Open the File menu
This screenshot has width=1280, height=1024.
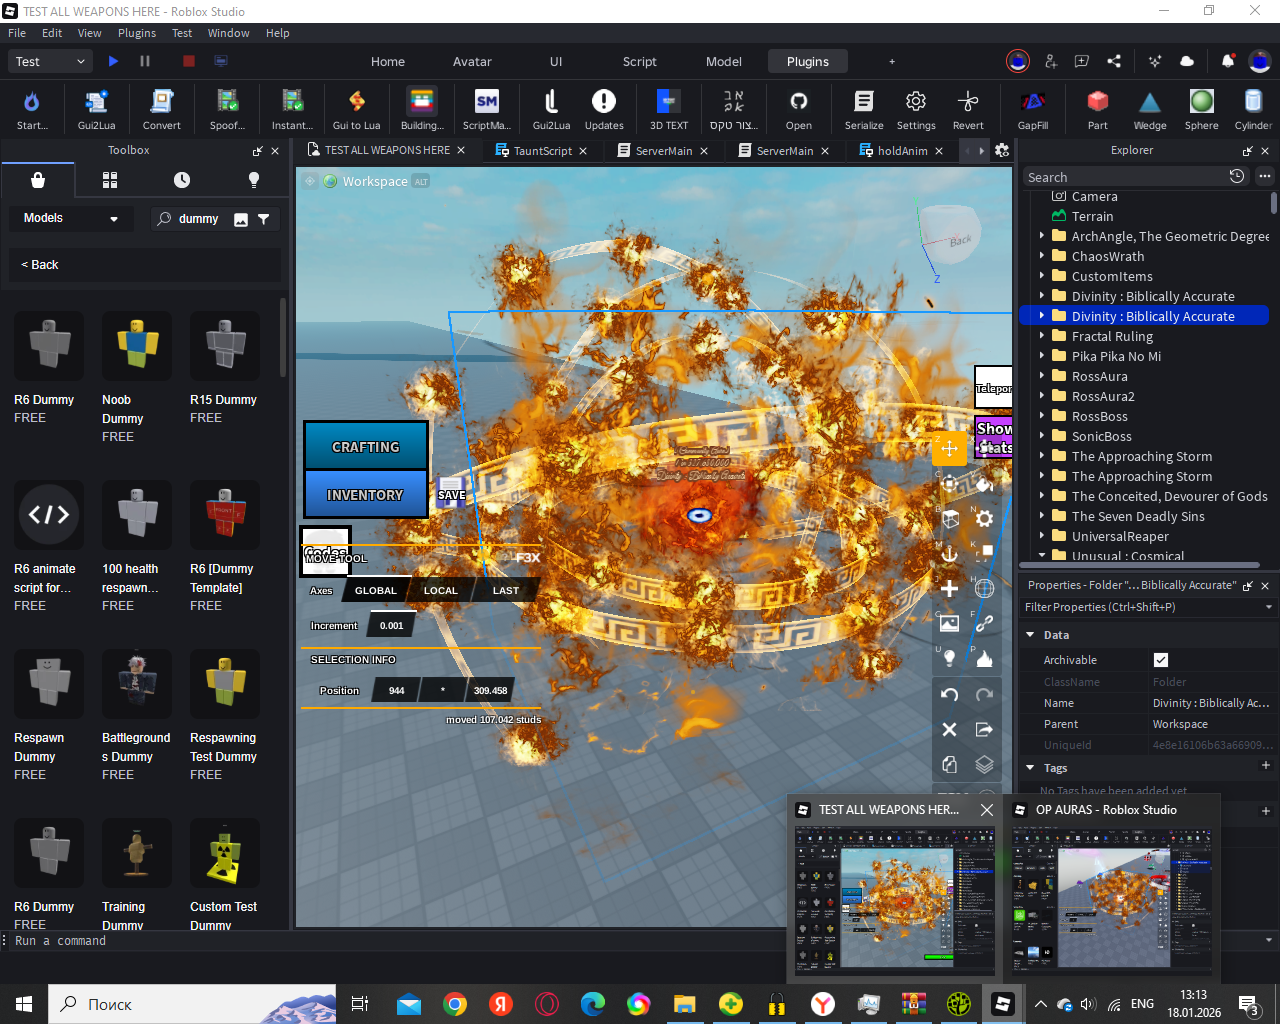pyautogui.click(x=17, y=33)
